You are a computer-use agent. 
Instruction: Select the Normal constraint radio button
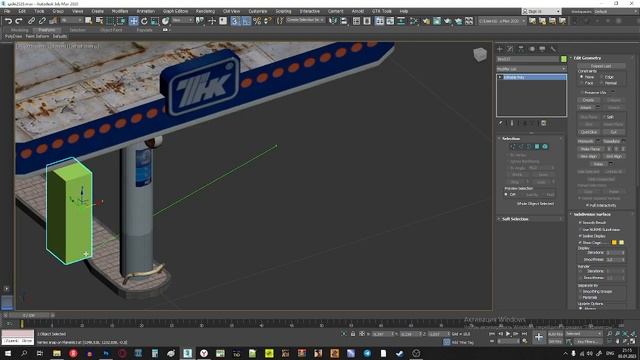tap(601, 83)
